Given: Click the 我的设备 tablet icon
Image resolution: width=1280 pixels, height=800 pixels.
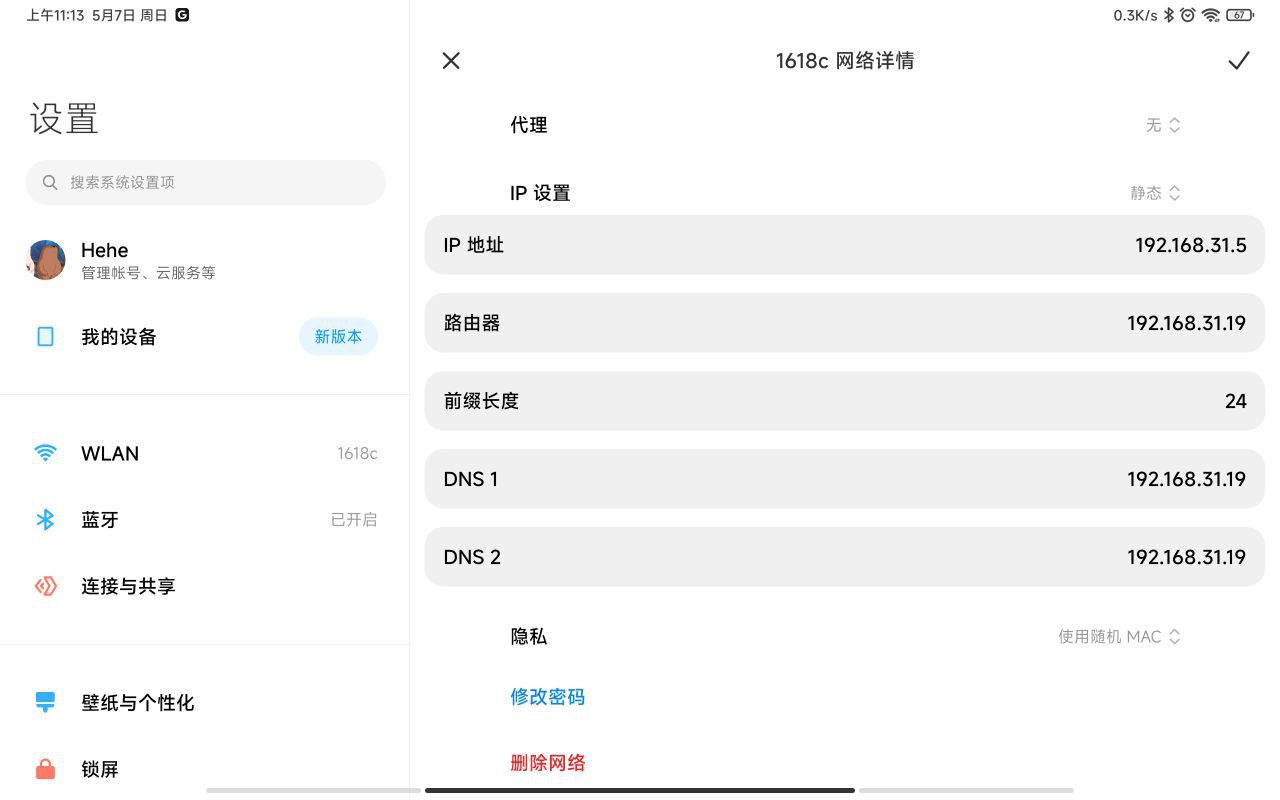Looking at the screenshot, I should [x=45, y=337].
